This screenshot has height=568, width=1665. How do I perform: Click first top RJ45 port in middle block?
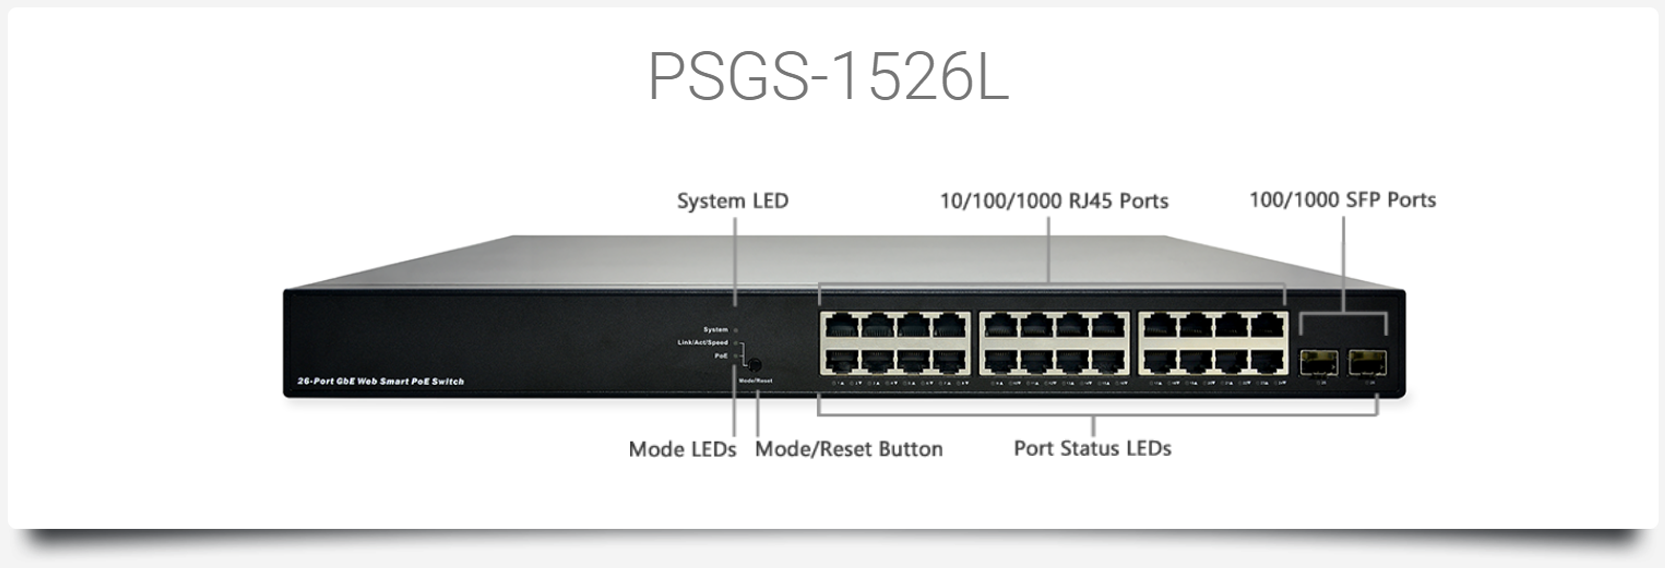[999, 327]
